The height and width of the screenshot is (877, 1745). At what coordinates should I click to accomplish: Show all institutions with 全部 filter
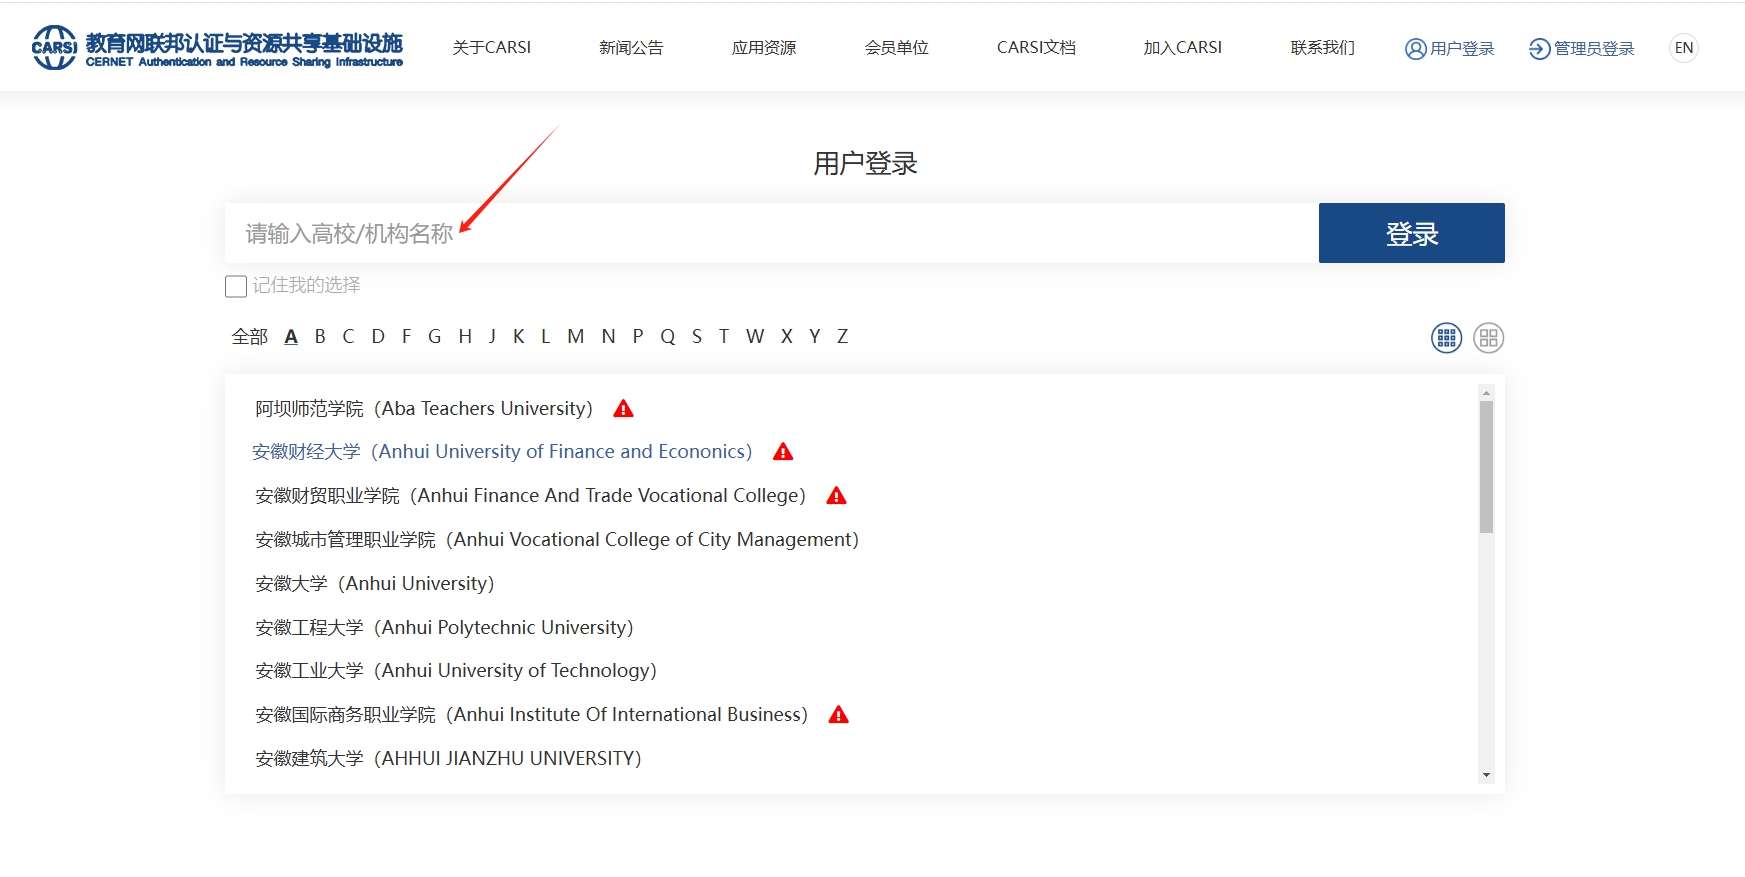pos(250,337)
